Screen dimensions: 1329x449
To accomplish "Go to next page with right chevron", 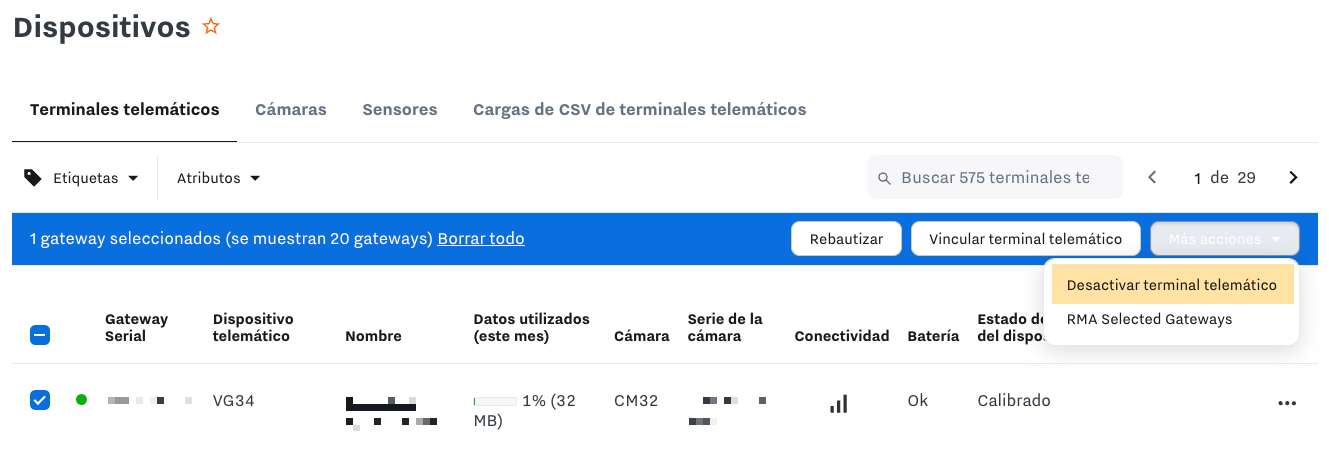I will [x=1293, y=178].
